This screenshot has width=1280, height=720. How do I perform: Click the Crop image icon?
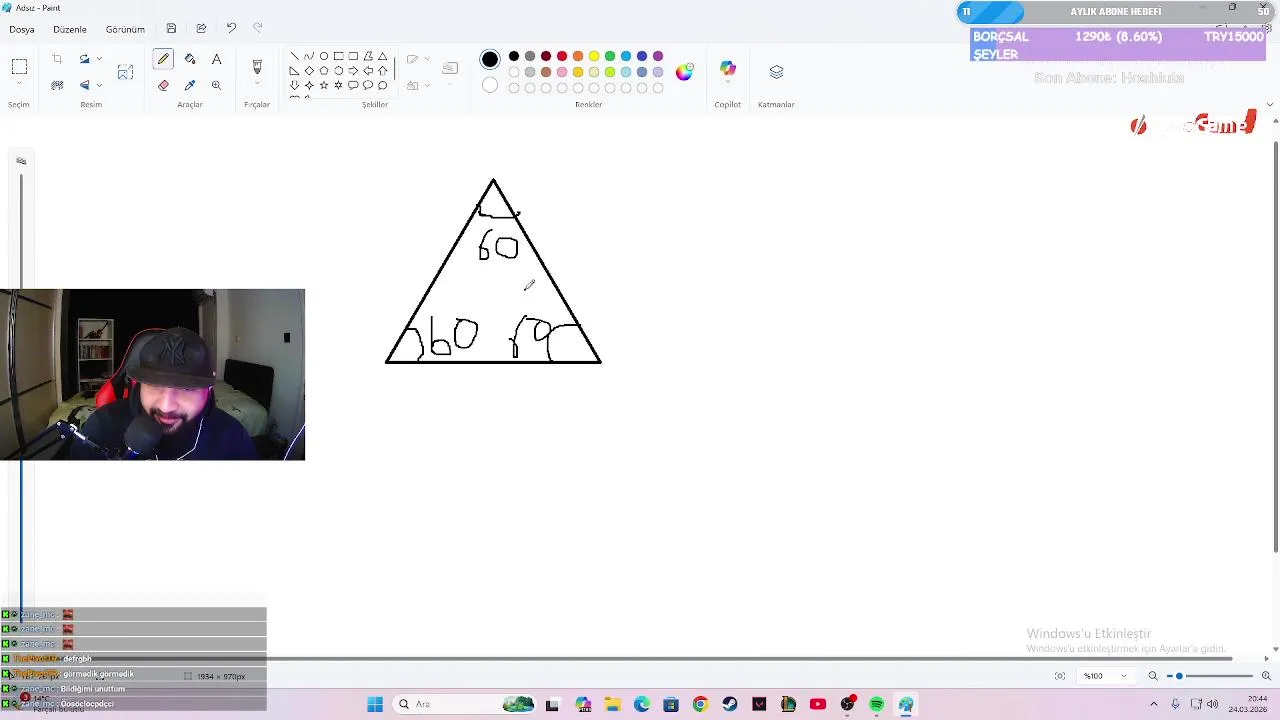[x=57, y=59]
